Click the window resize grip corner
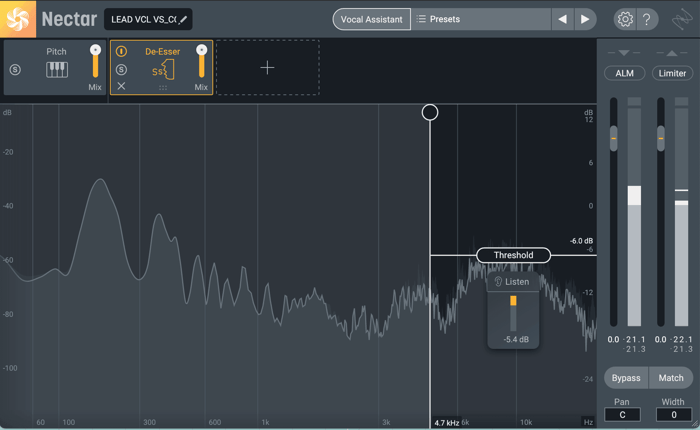 [695, 424]
